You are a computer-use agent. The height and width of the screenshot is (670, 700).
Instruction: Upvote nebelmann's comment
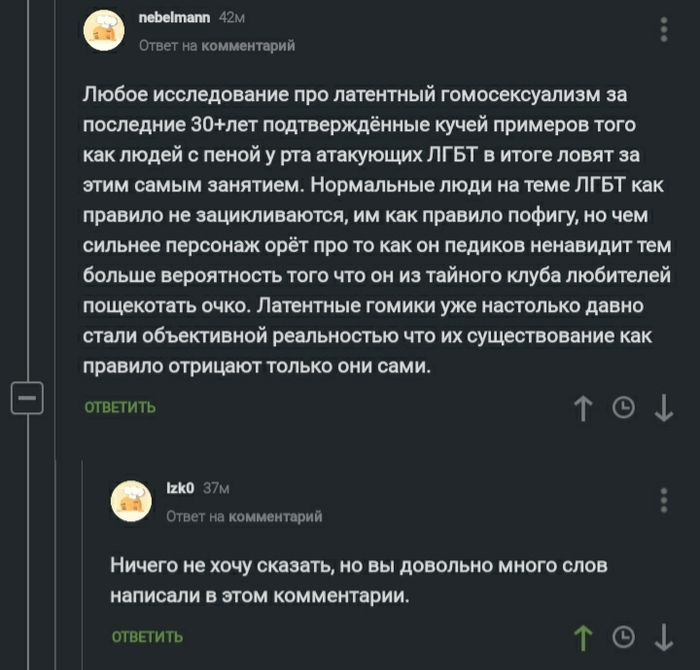point(585,407)
